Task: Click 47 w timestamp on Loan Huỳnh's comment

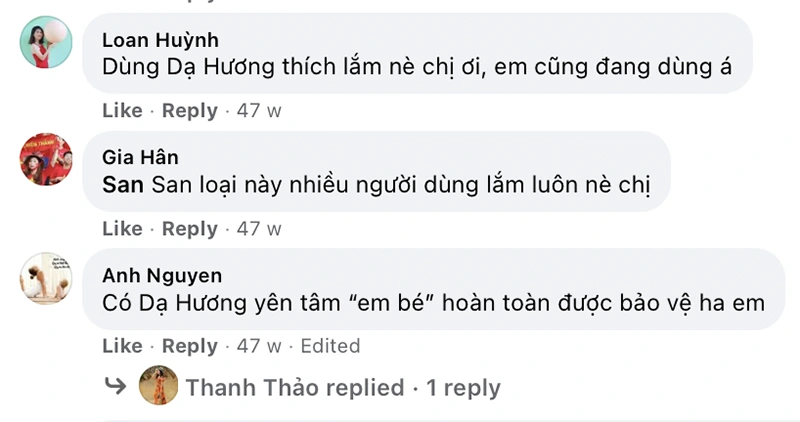Action: [x=258, y=111]
